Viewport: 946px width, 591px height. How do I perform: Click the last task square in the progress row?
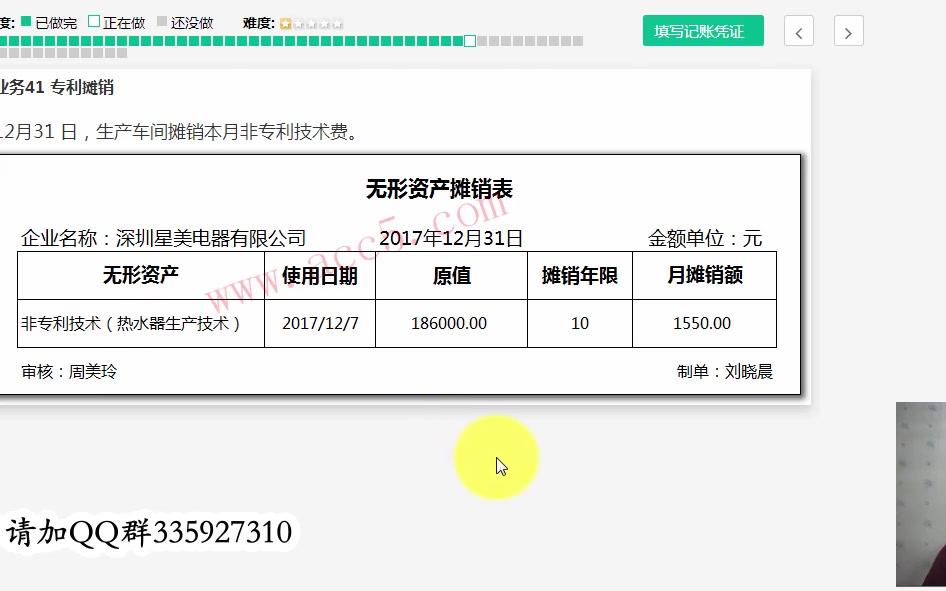pos(580,41)
